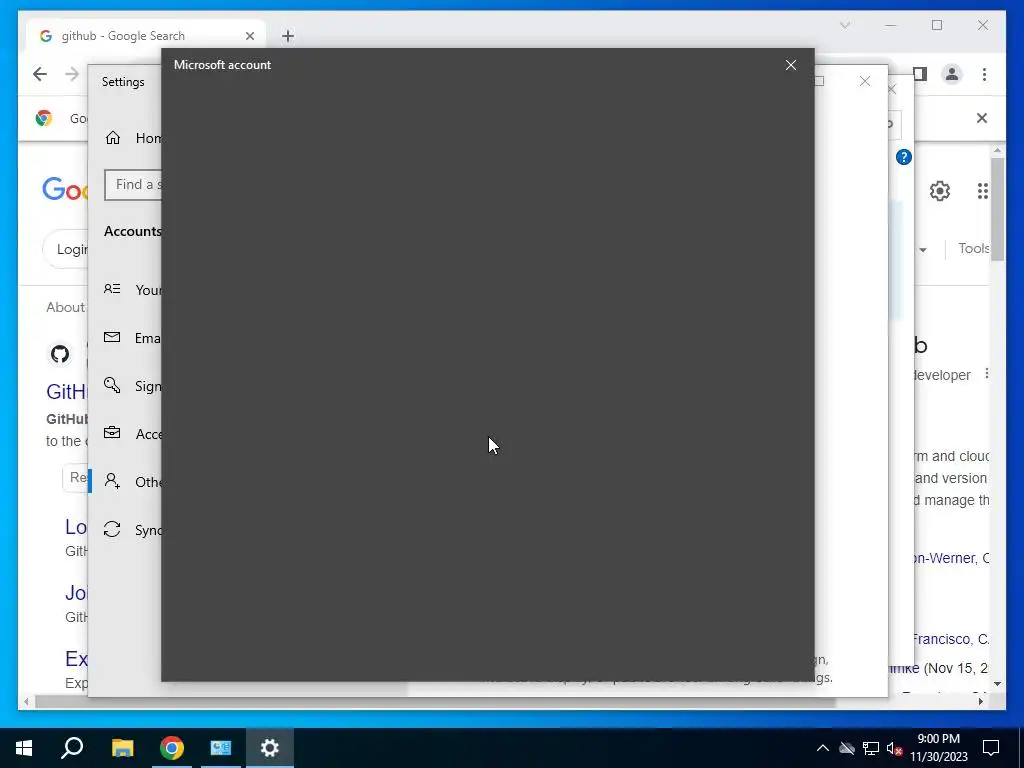1024x768 pixels.
Task: Open File Explorer from taskbar
Action: coord(122,748)
